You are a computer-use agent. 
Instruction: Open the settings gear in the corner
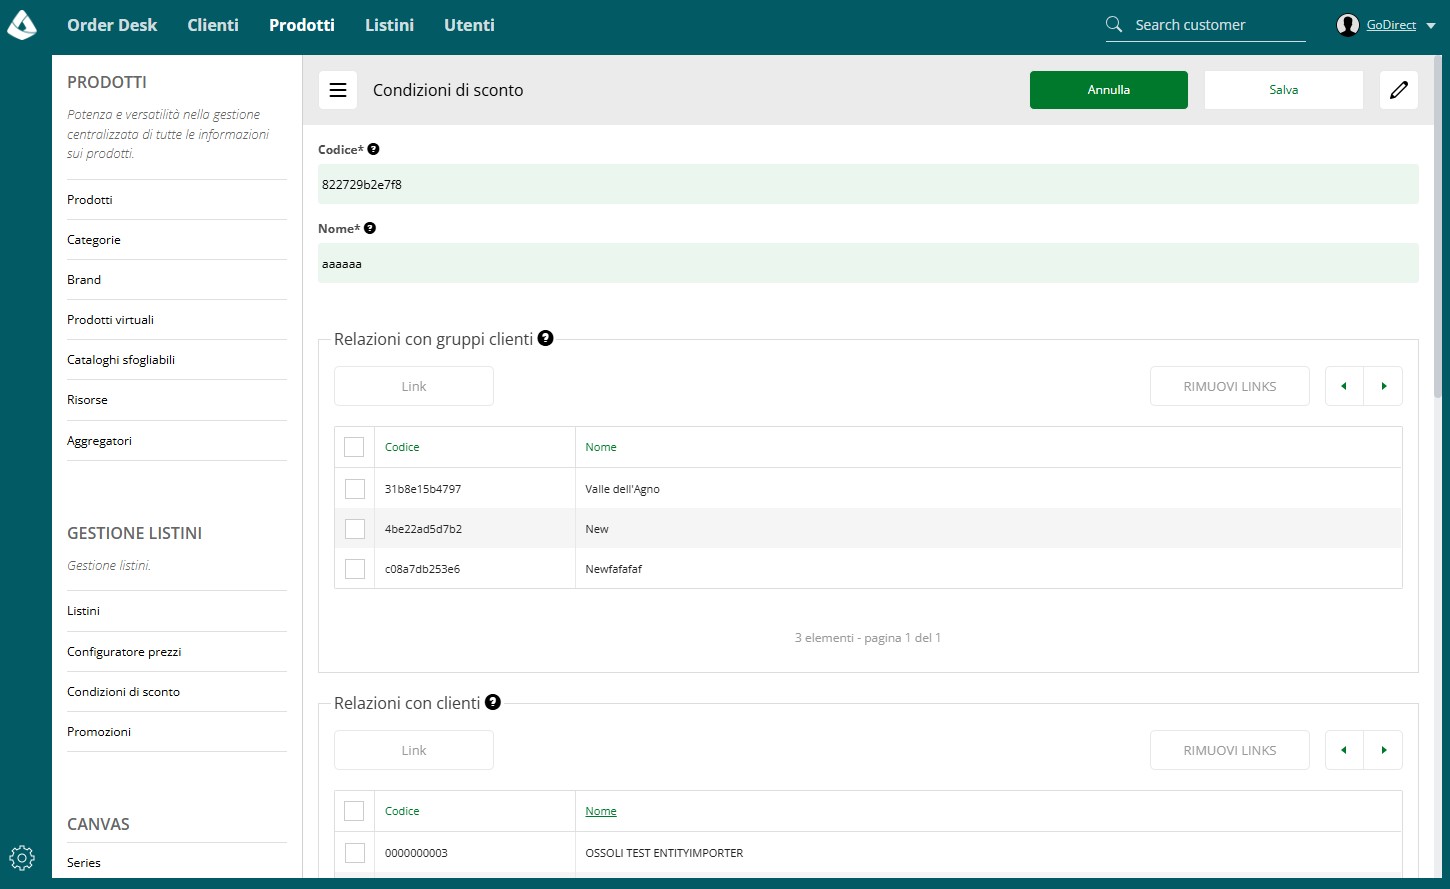22,857
